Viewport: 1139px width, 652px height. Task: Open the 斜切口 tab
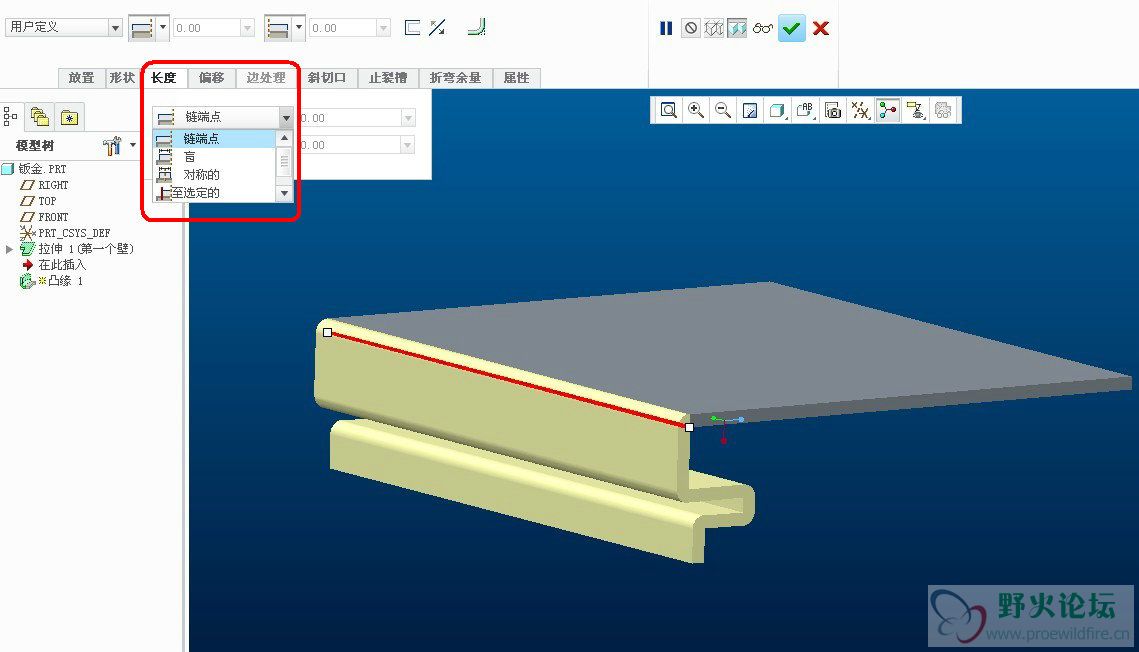(x=327, y=78)
